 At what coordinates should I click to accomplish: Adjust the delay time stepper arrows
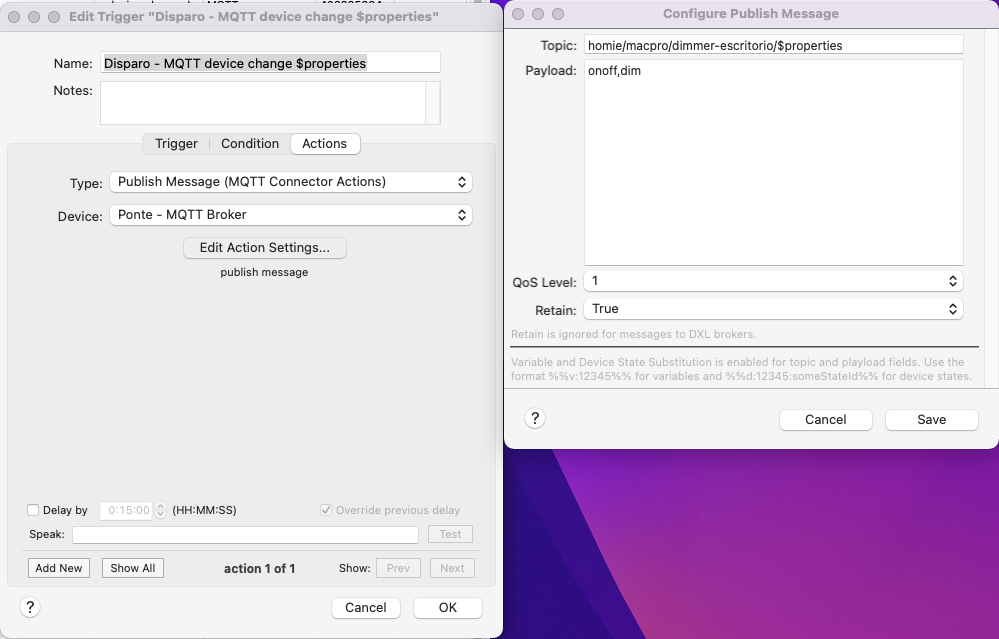(x=161, y=510)
